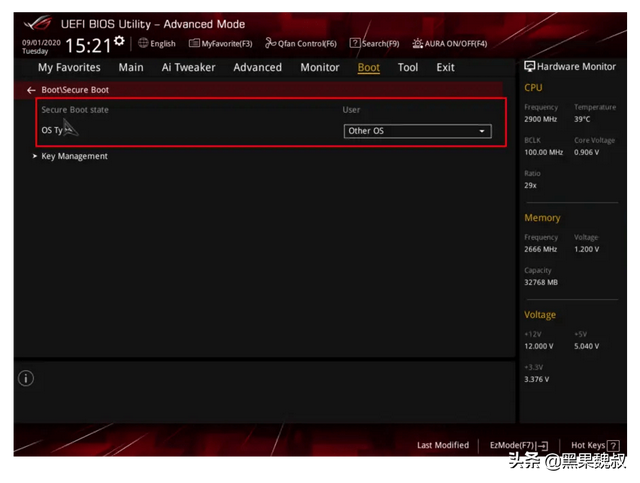Click the Hardware Monitor title
640x483 pixels.
point(576,67)
